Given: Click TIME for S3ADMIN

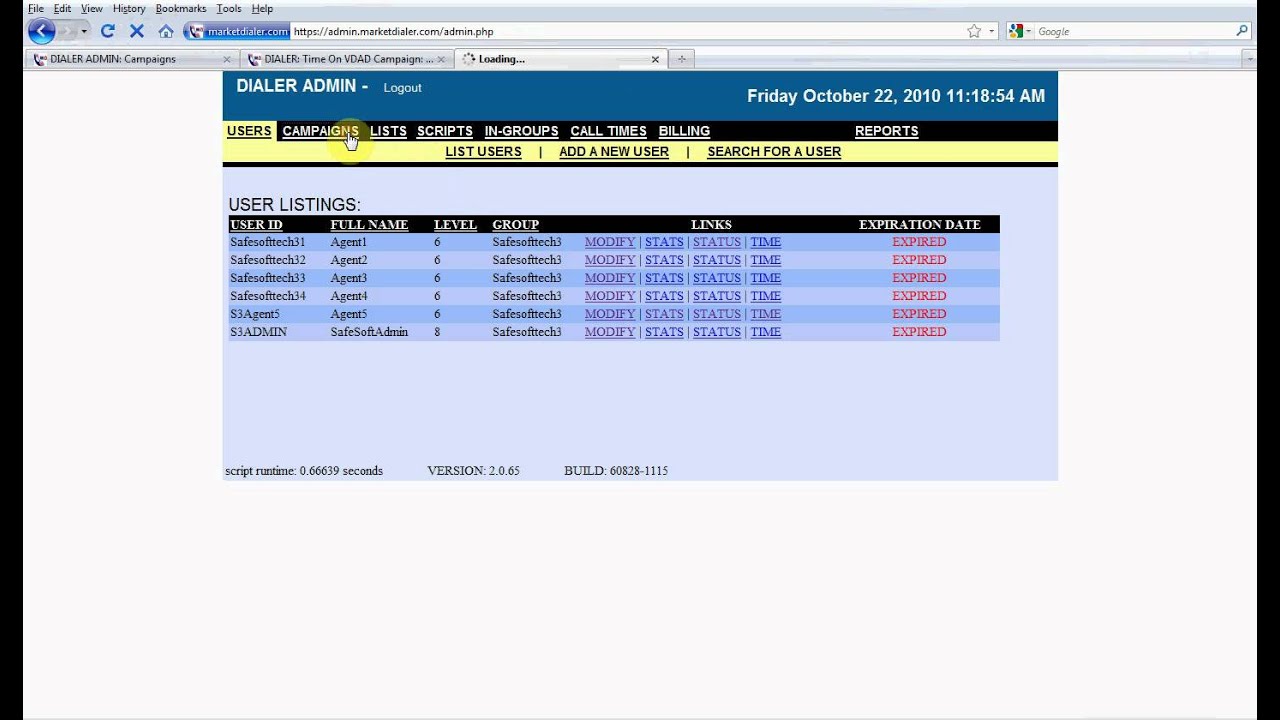Looking at the screenshot, I should tap(765, 332).
